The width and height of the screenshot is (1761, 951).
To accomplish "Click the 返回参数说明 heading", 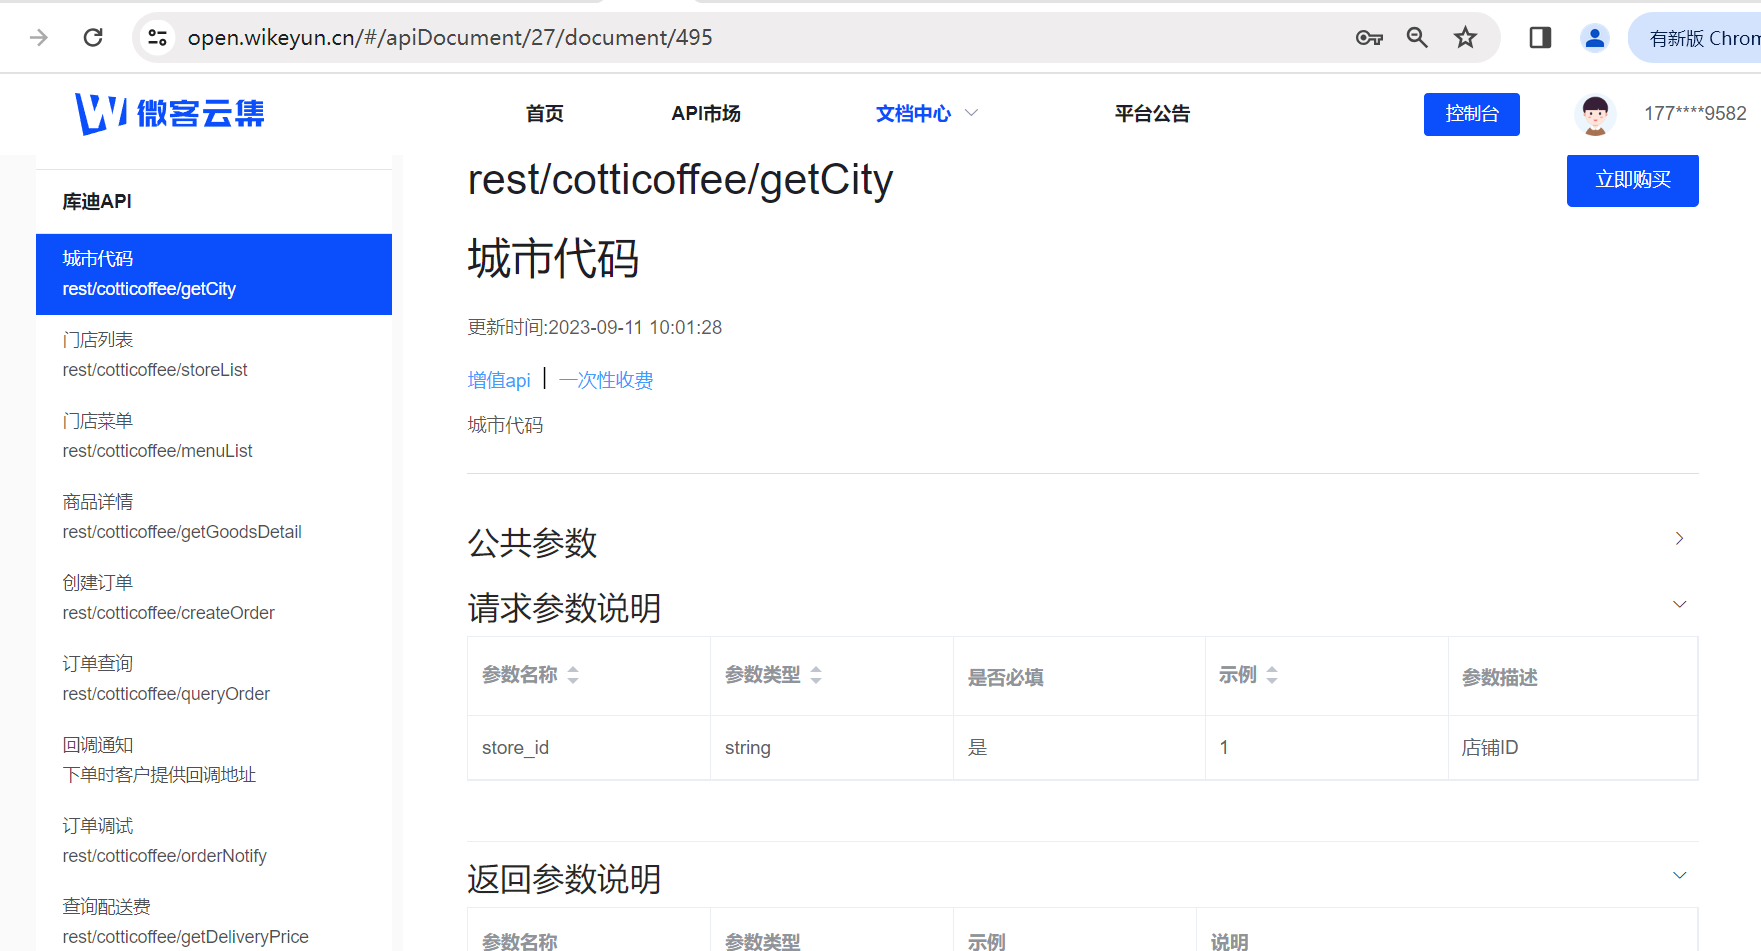I will (564, 879).
